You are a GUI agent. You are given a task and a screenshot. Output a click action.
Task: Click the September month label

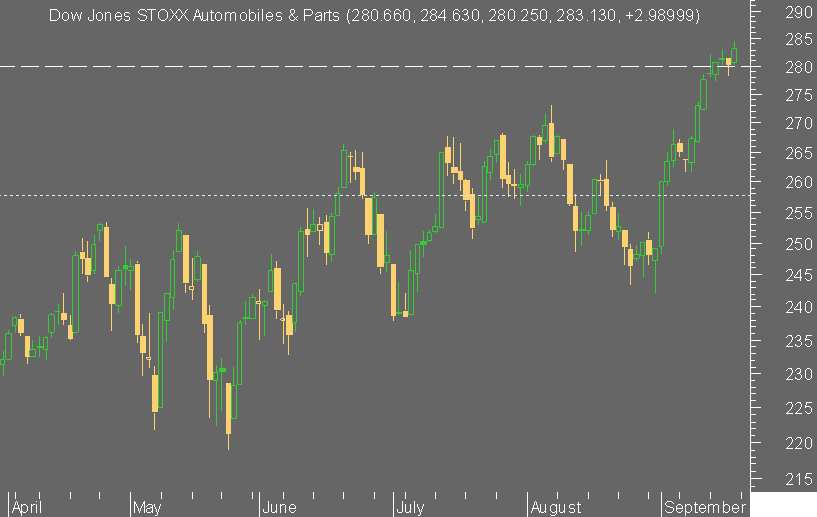tap(705, 507)
